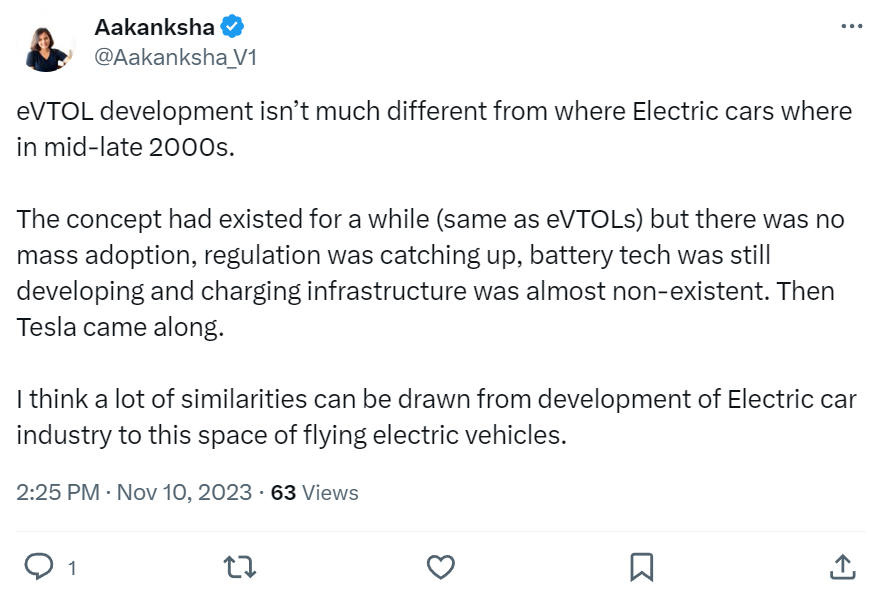Like the tweet with the heart icon

(x=440, y=567)
